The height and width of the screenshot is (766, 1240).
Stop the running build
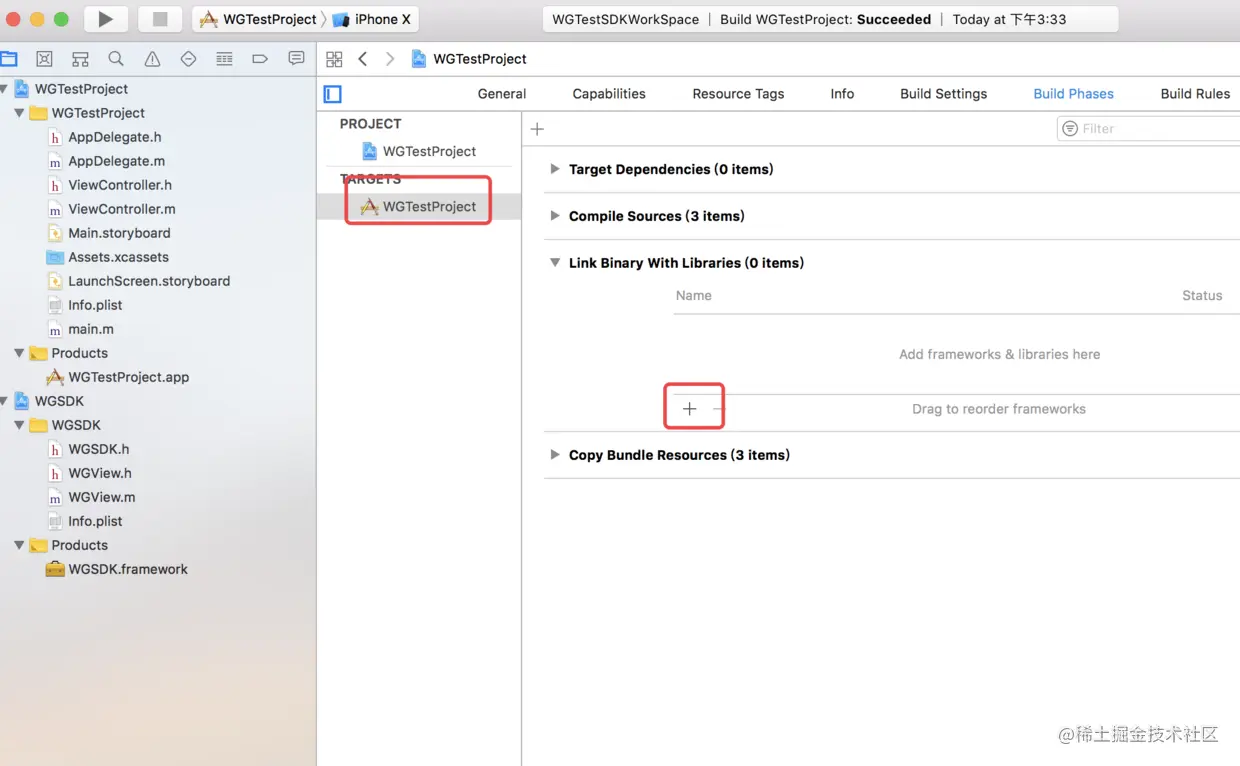point(160,19)
